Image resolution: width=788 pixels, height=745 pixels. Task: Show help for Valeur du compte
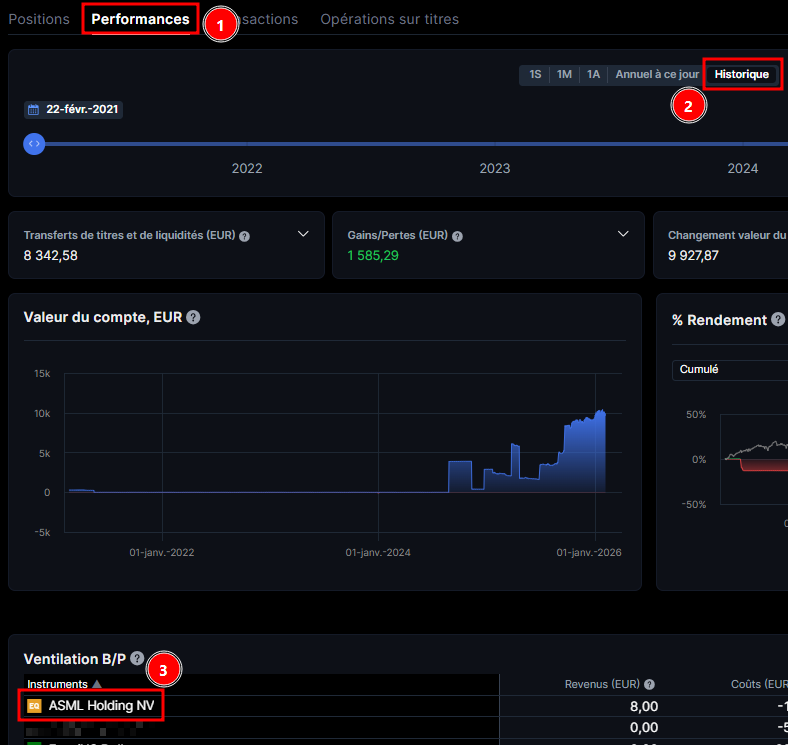tap(193, 317)
